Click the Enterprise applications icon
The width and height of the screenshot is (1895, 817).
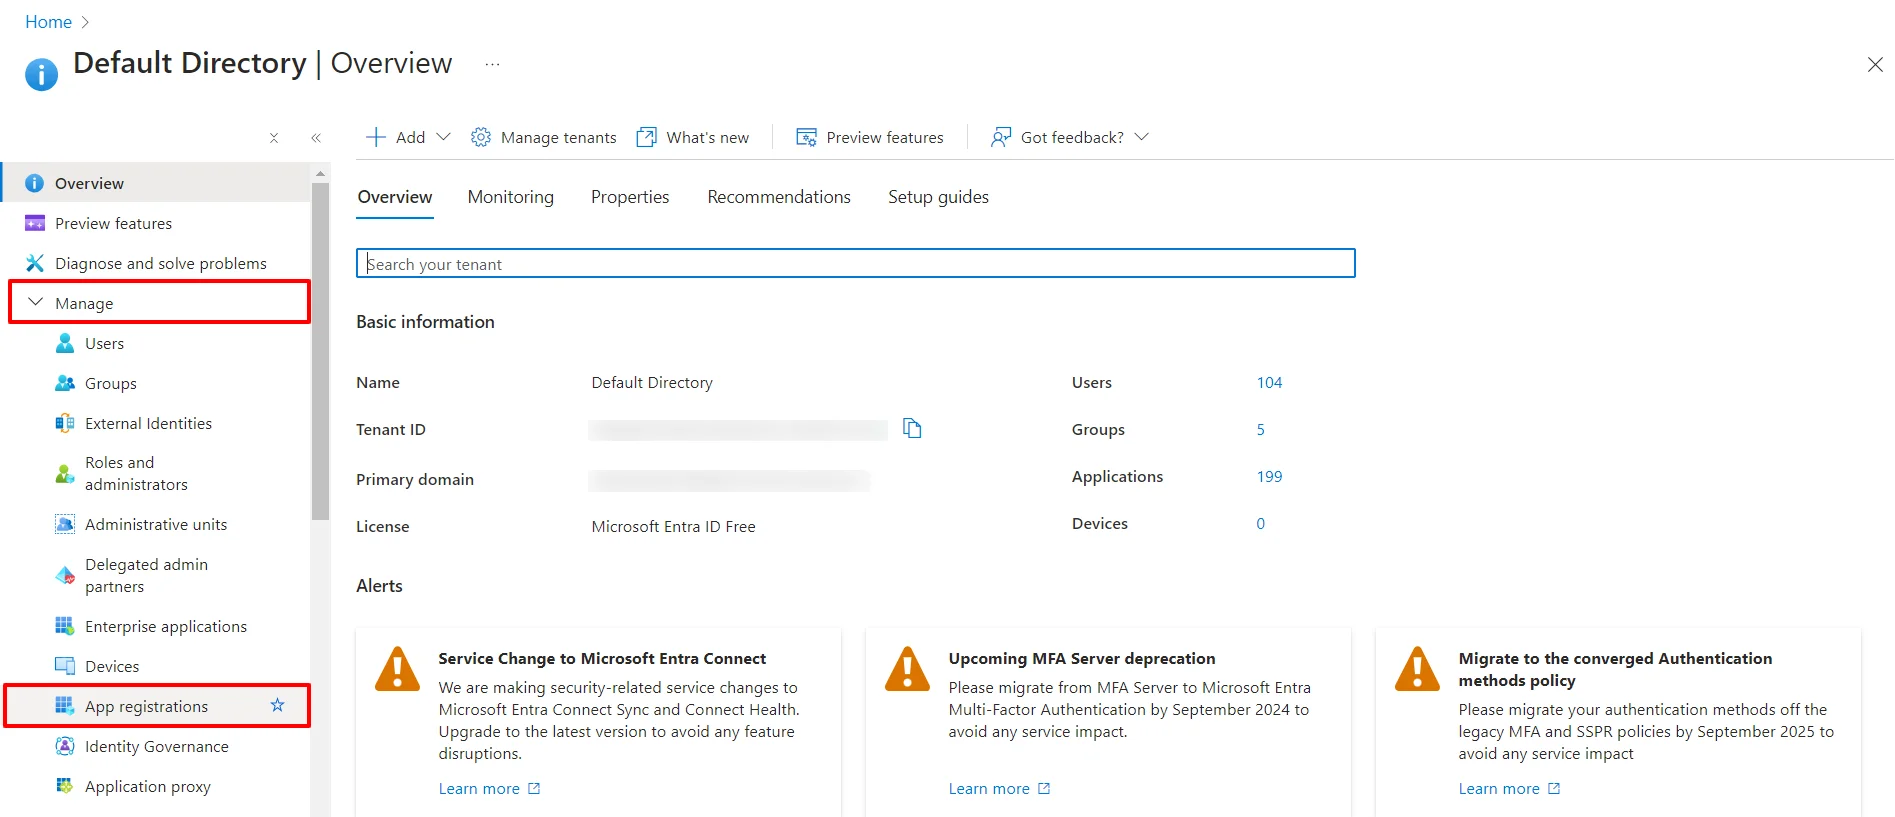click(65, 626)
